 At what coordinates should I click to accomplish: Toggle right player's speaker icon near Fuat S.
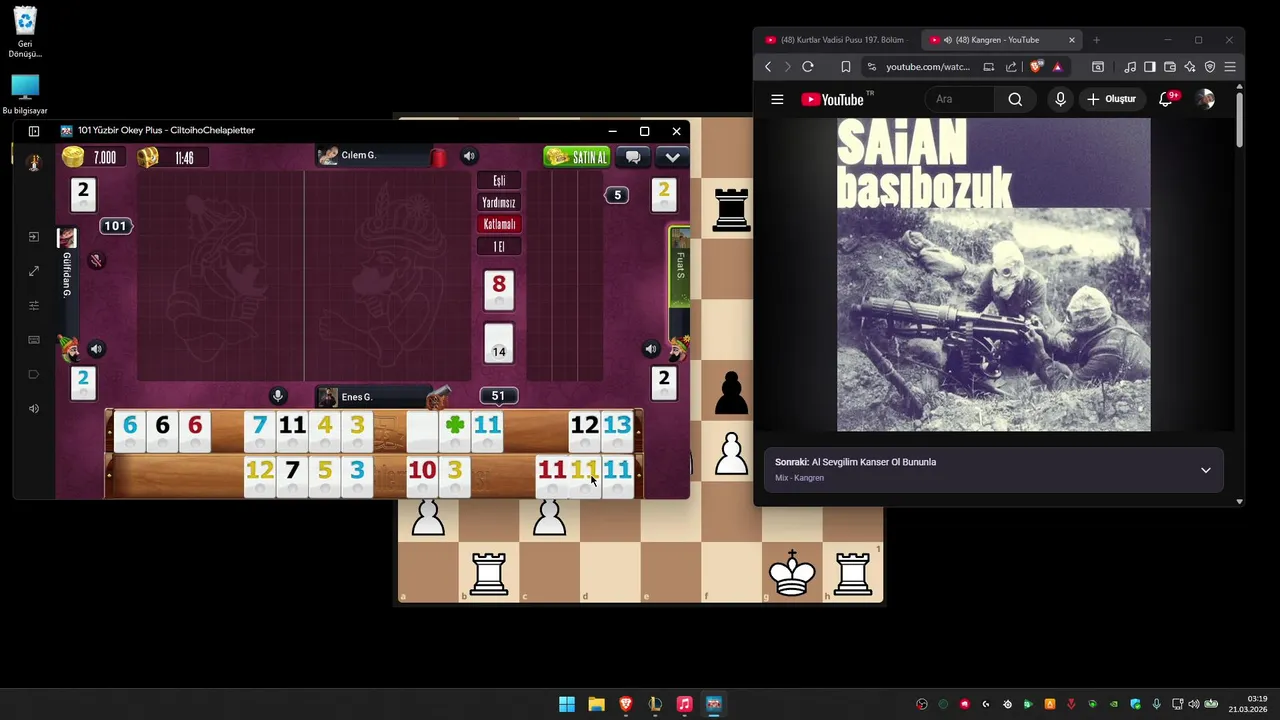pos(651,349)
